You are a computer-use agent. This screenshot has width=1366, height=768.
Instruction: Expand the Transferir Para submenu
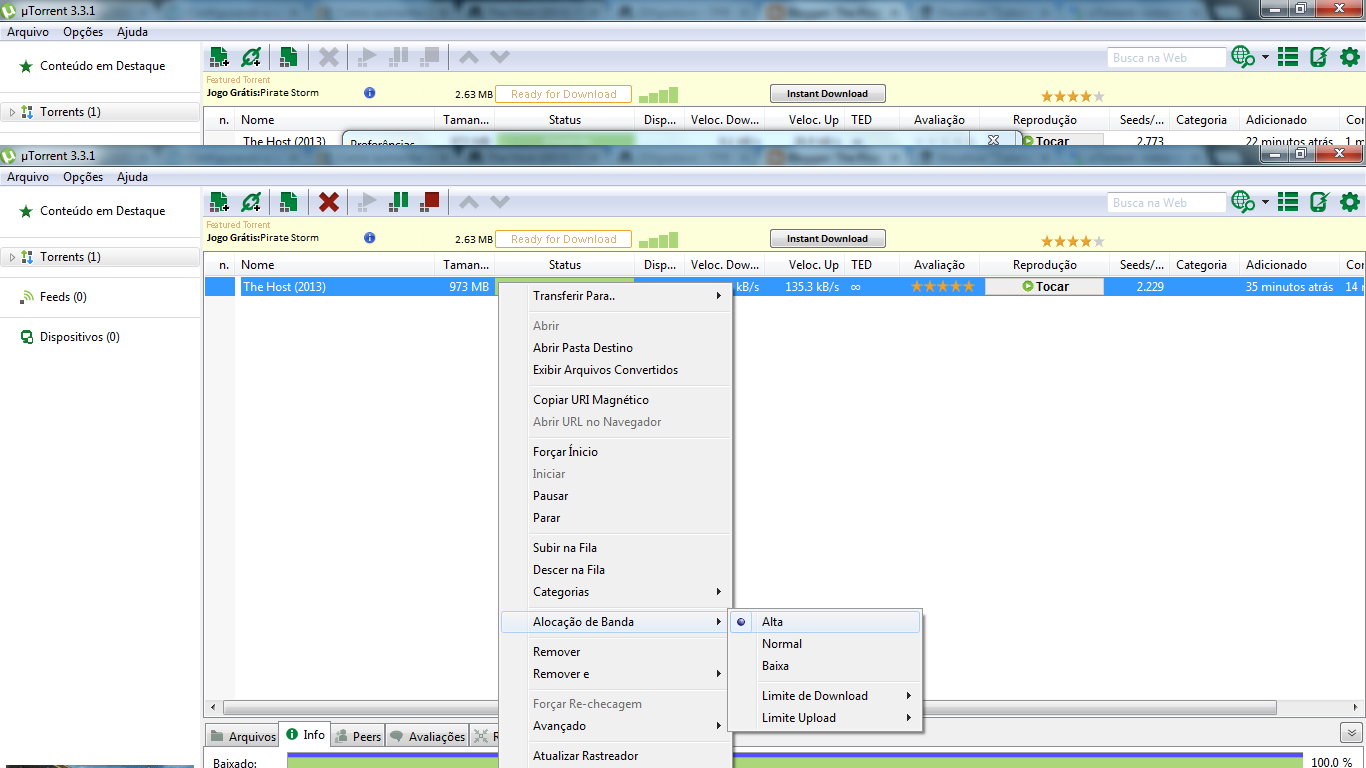click(615, 296)
